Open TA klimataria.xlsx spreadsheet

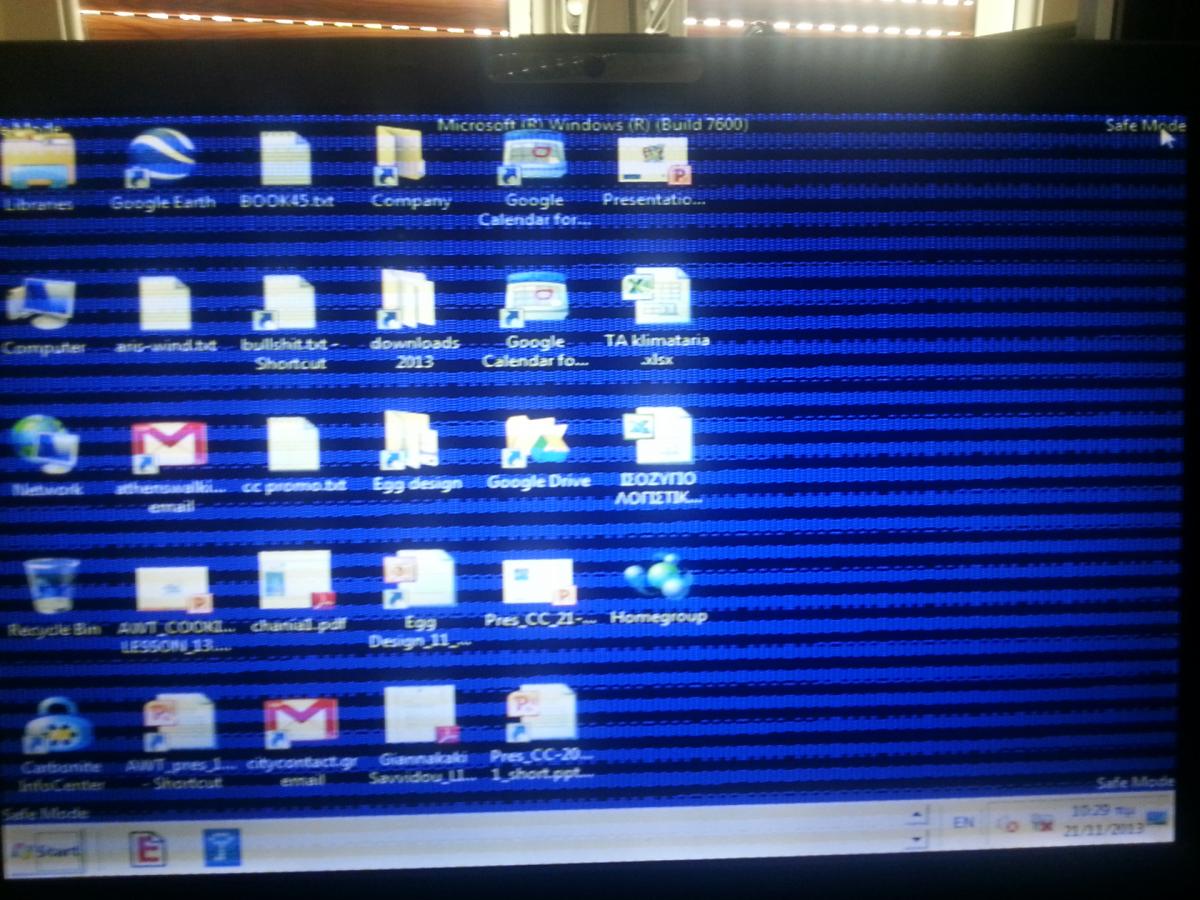coord(657,318)
